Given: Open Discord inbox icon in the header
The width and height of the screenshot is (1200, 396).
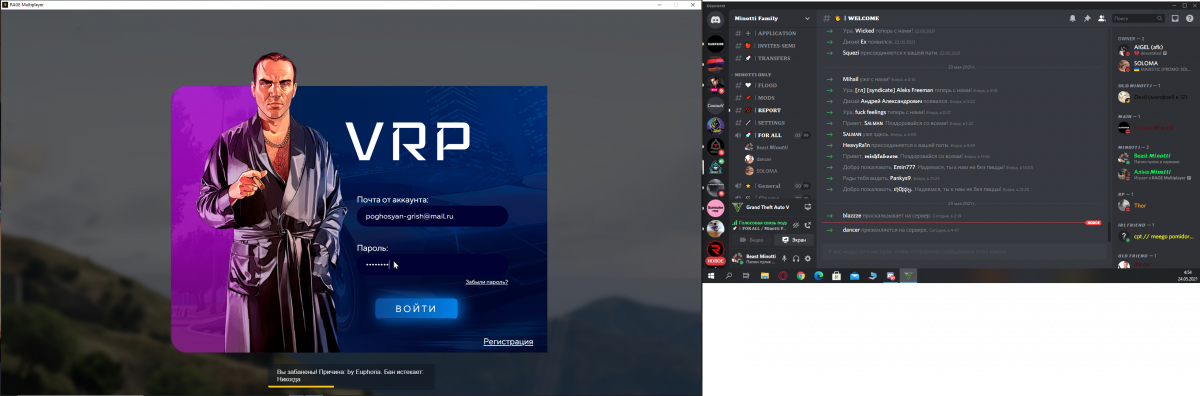Looking at the screenshot, I should [x=1175, y=18].
